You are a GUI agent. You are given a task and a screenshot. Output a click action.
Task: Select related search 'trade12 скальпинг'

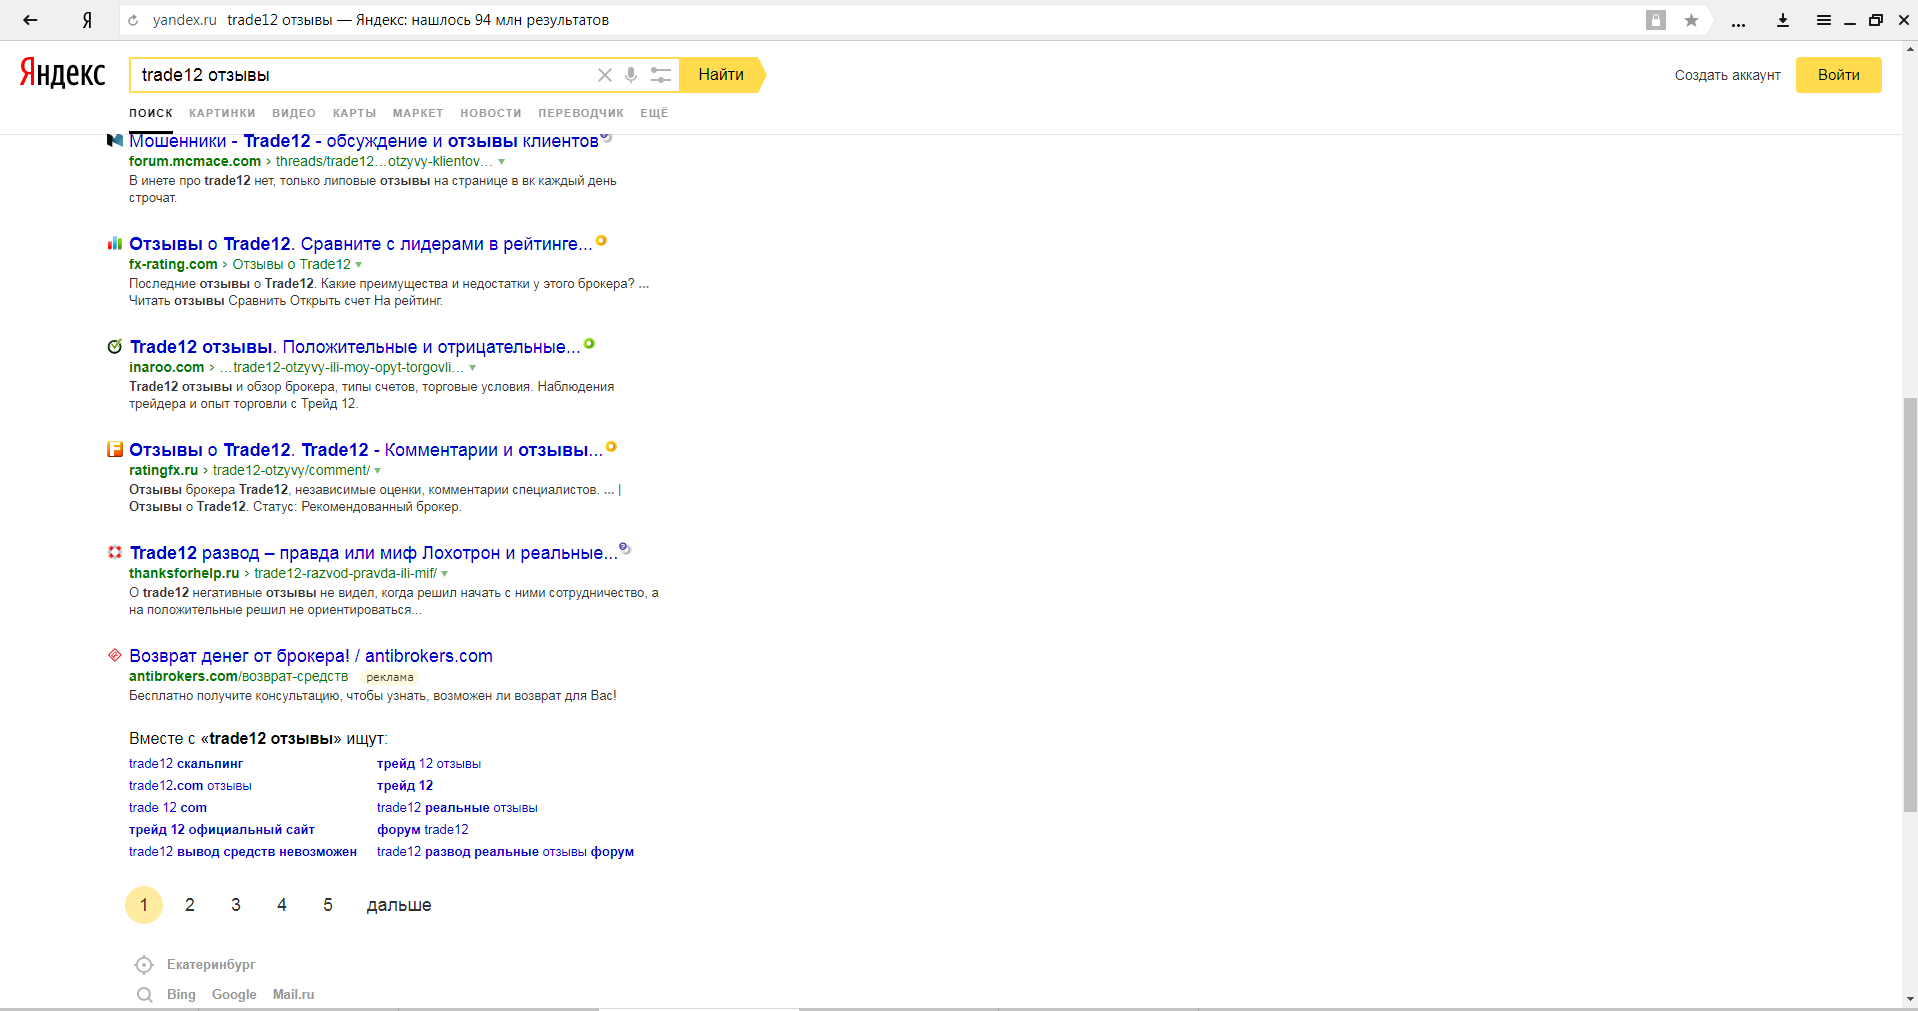point(186,764)
